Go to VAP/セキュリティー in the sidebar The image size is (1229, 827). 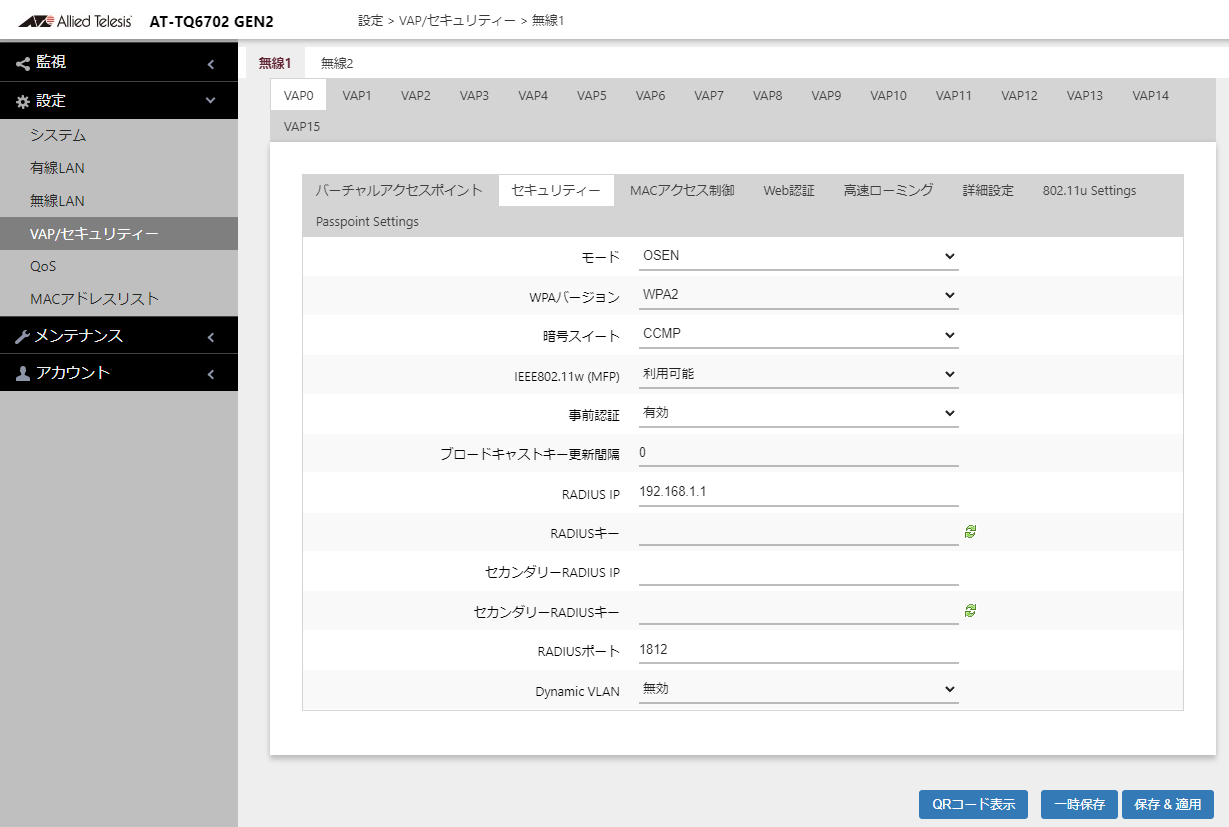[x=119, y=234]
